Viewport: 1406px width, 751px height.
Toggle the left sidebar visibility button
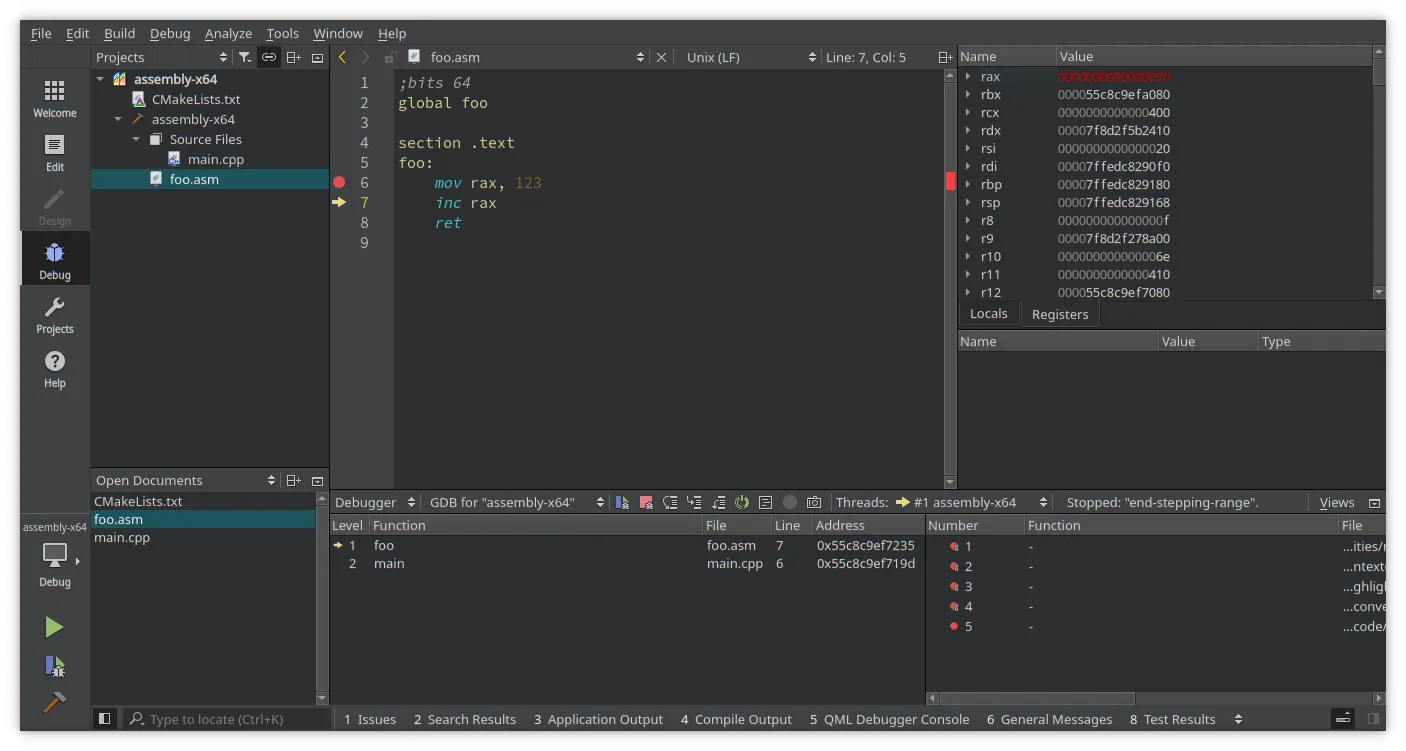[x=104, y=719]
